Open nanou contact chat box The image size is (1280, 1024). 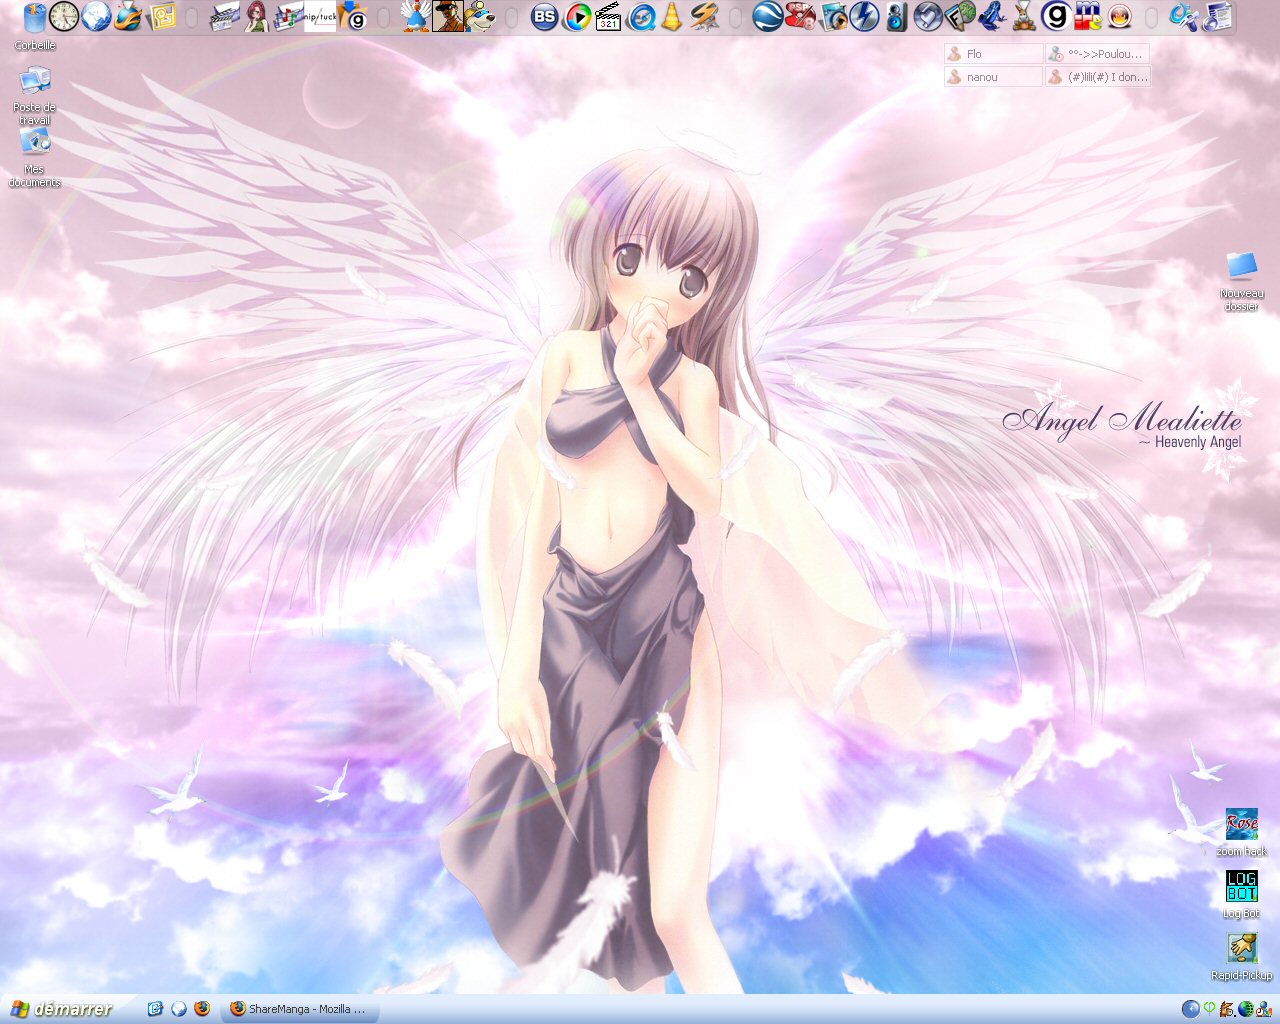point(994,77)
